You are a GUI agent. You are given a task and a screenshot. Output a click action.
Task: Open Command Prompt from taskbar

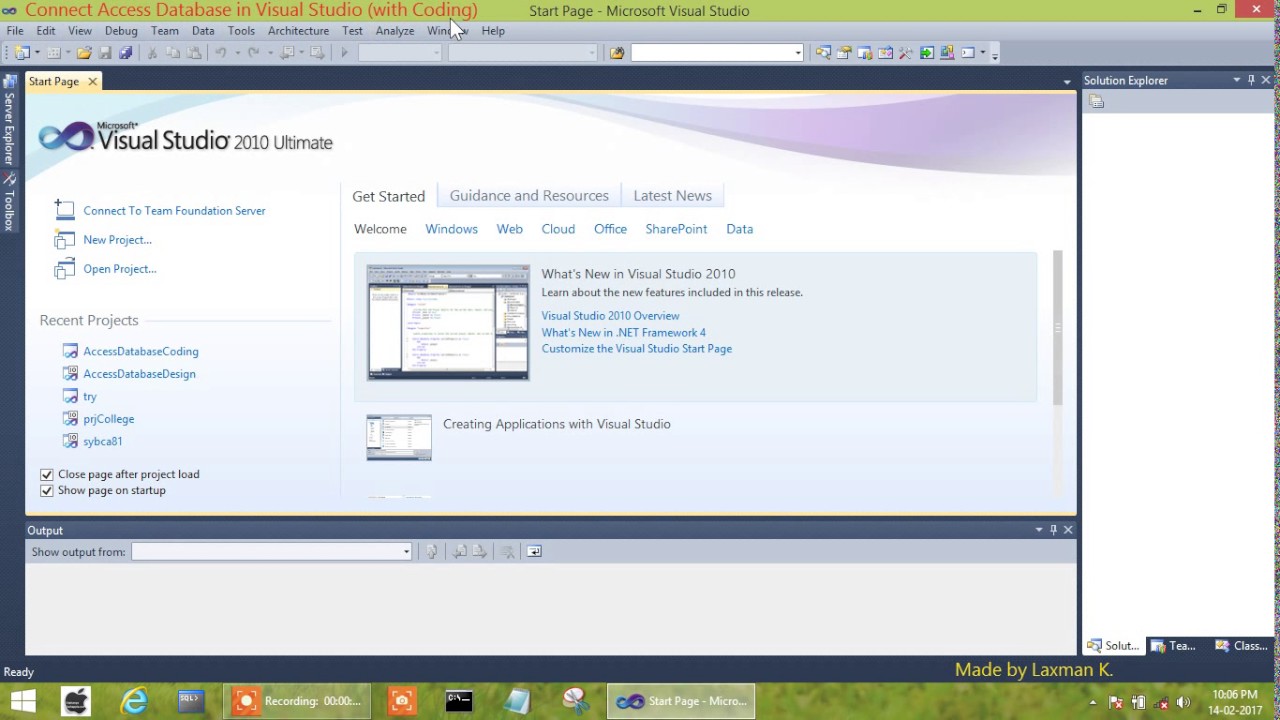click(459, 701)
